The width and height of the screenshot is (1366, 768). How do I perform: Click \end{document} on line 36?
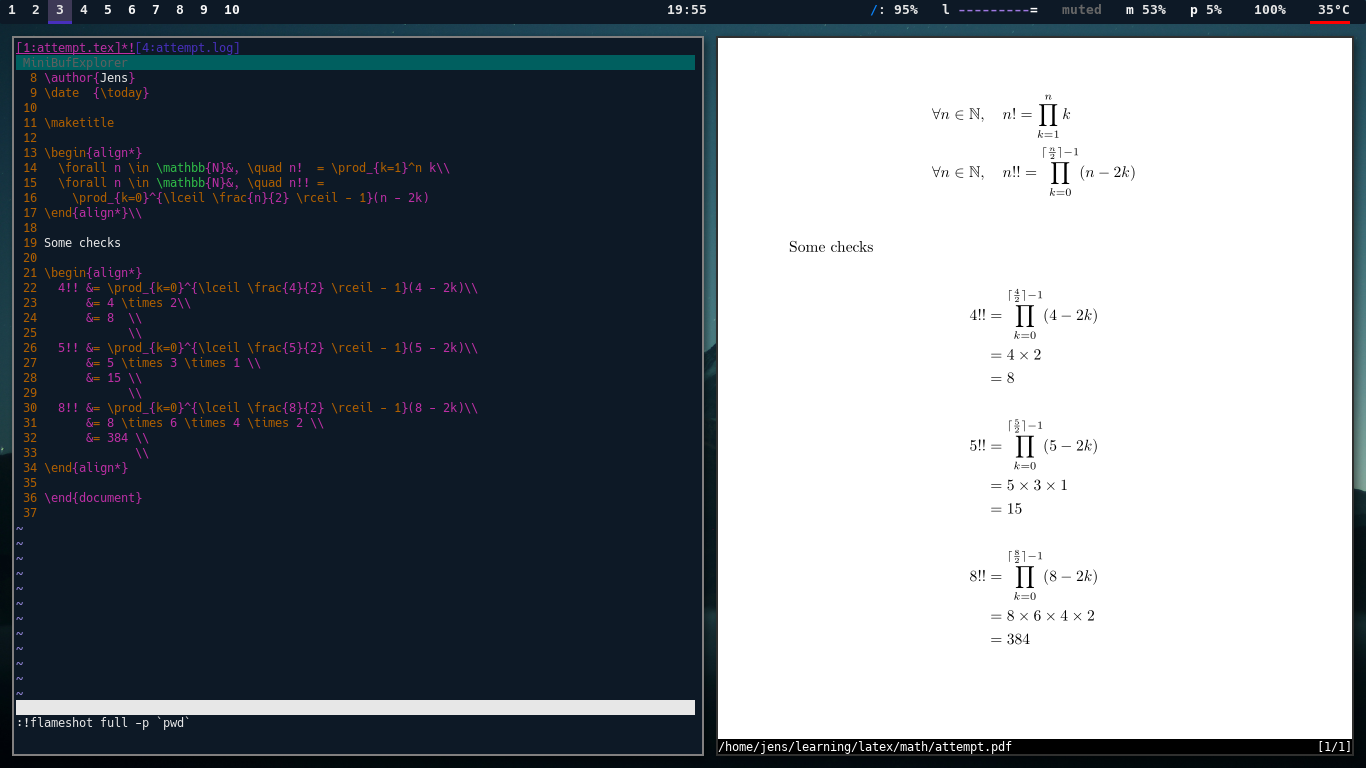point(93,497)
